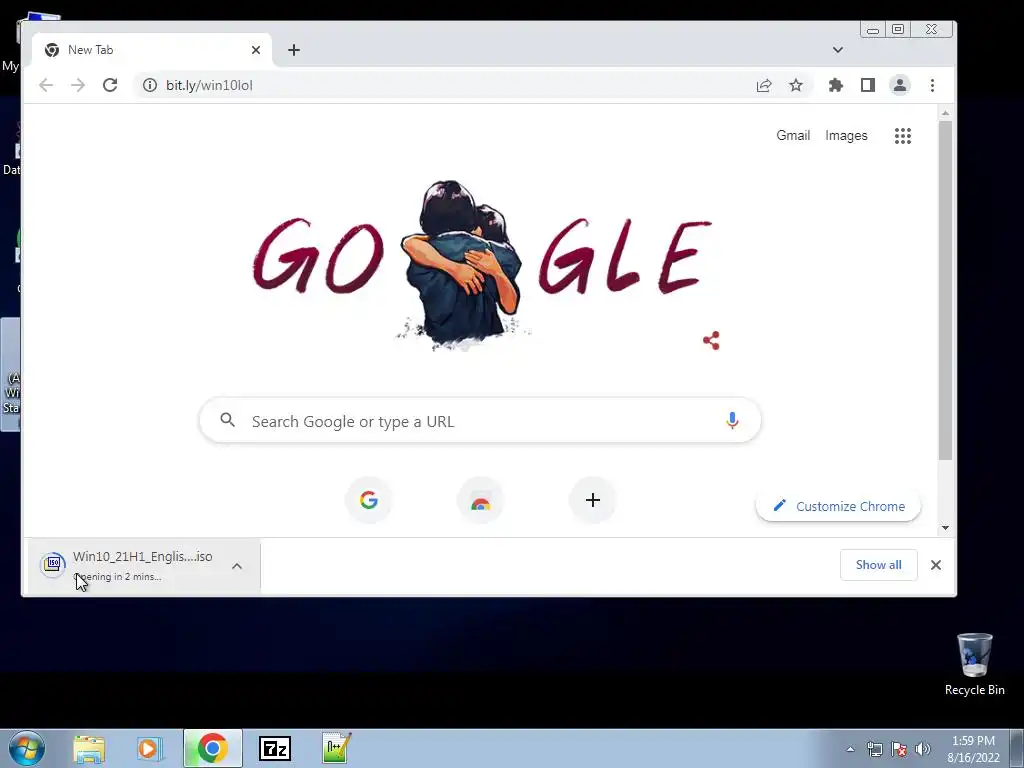
Task: Open Notepad++ from the taskbar
Action: click(336, 748)
